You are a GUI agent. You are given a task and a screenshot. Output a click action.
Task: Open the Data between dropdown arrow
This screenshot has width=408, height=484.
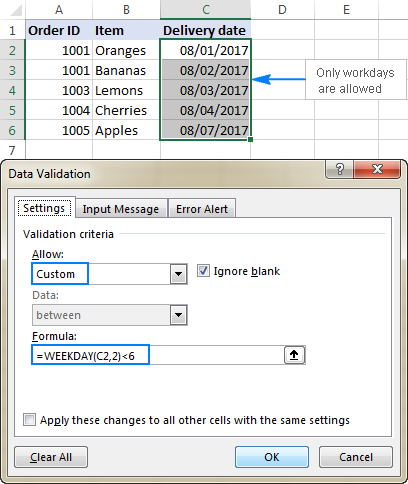point(178,315)
